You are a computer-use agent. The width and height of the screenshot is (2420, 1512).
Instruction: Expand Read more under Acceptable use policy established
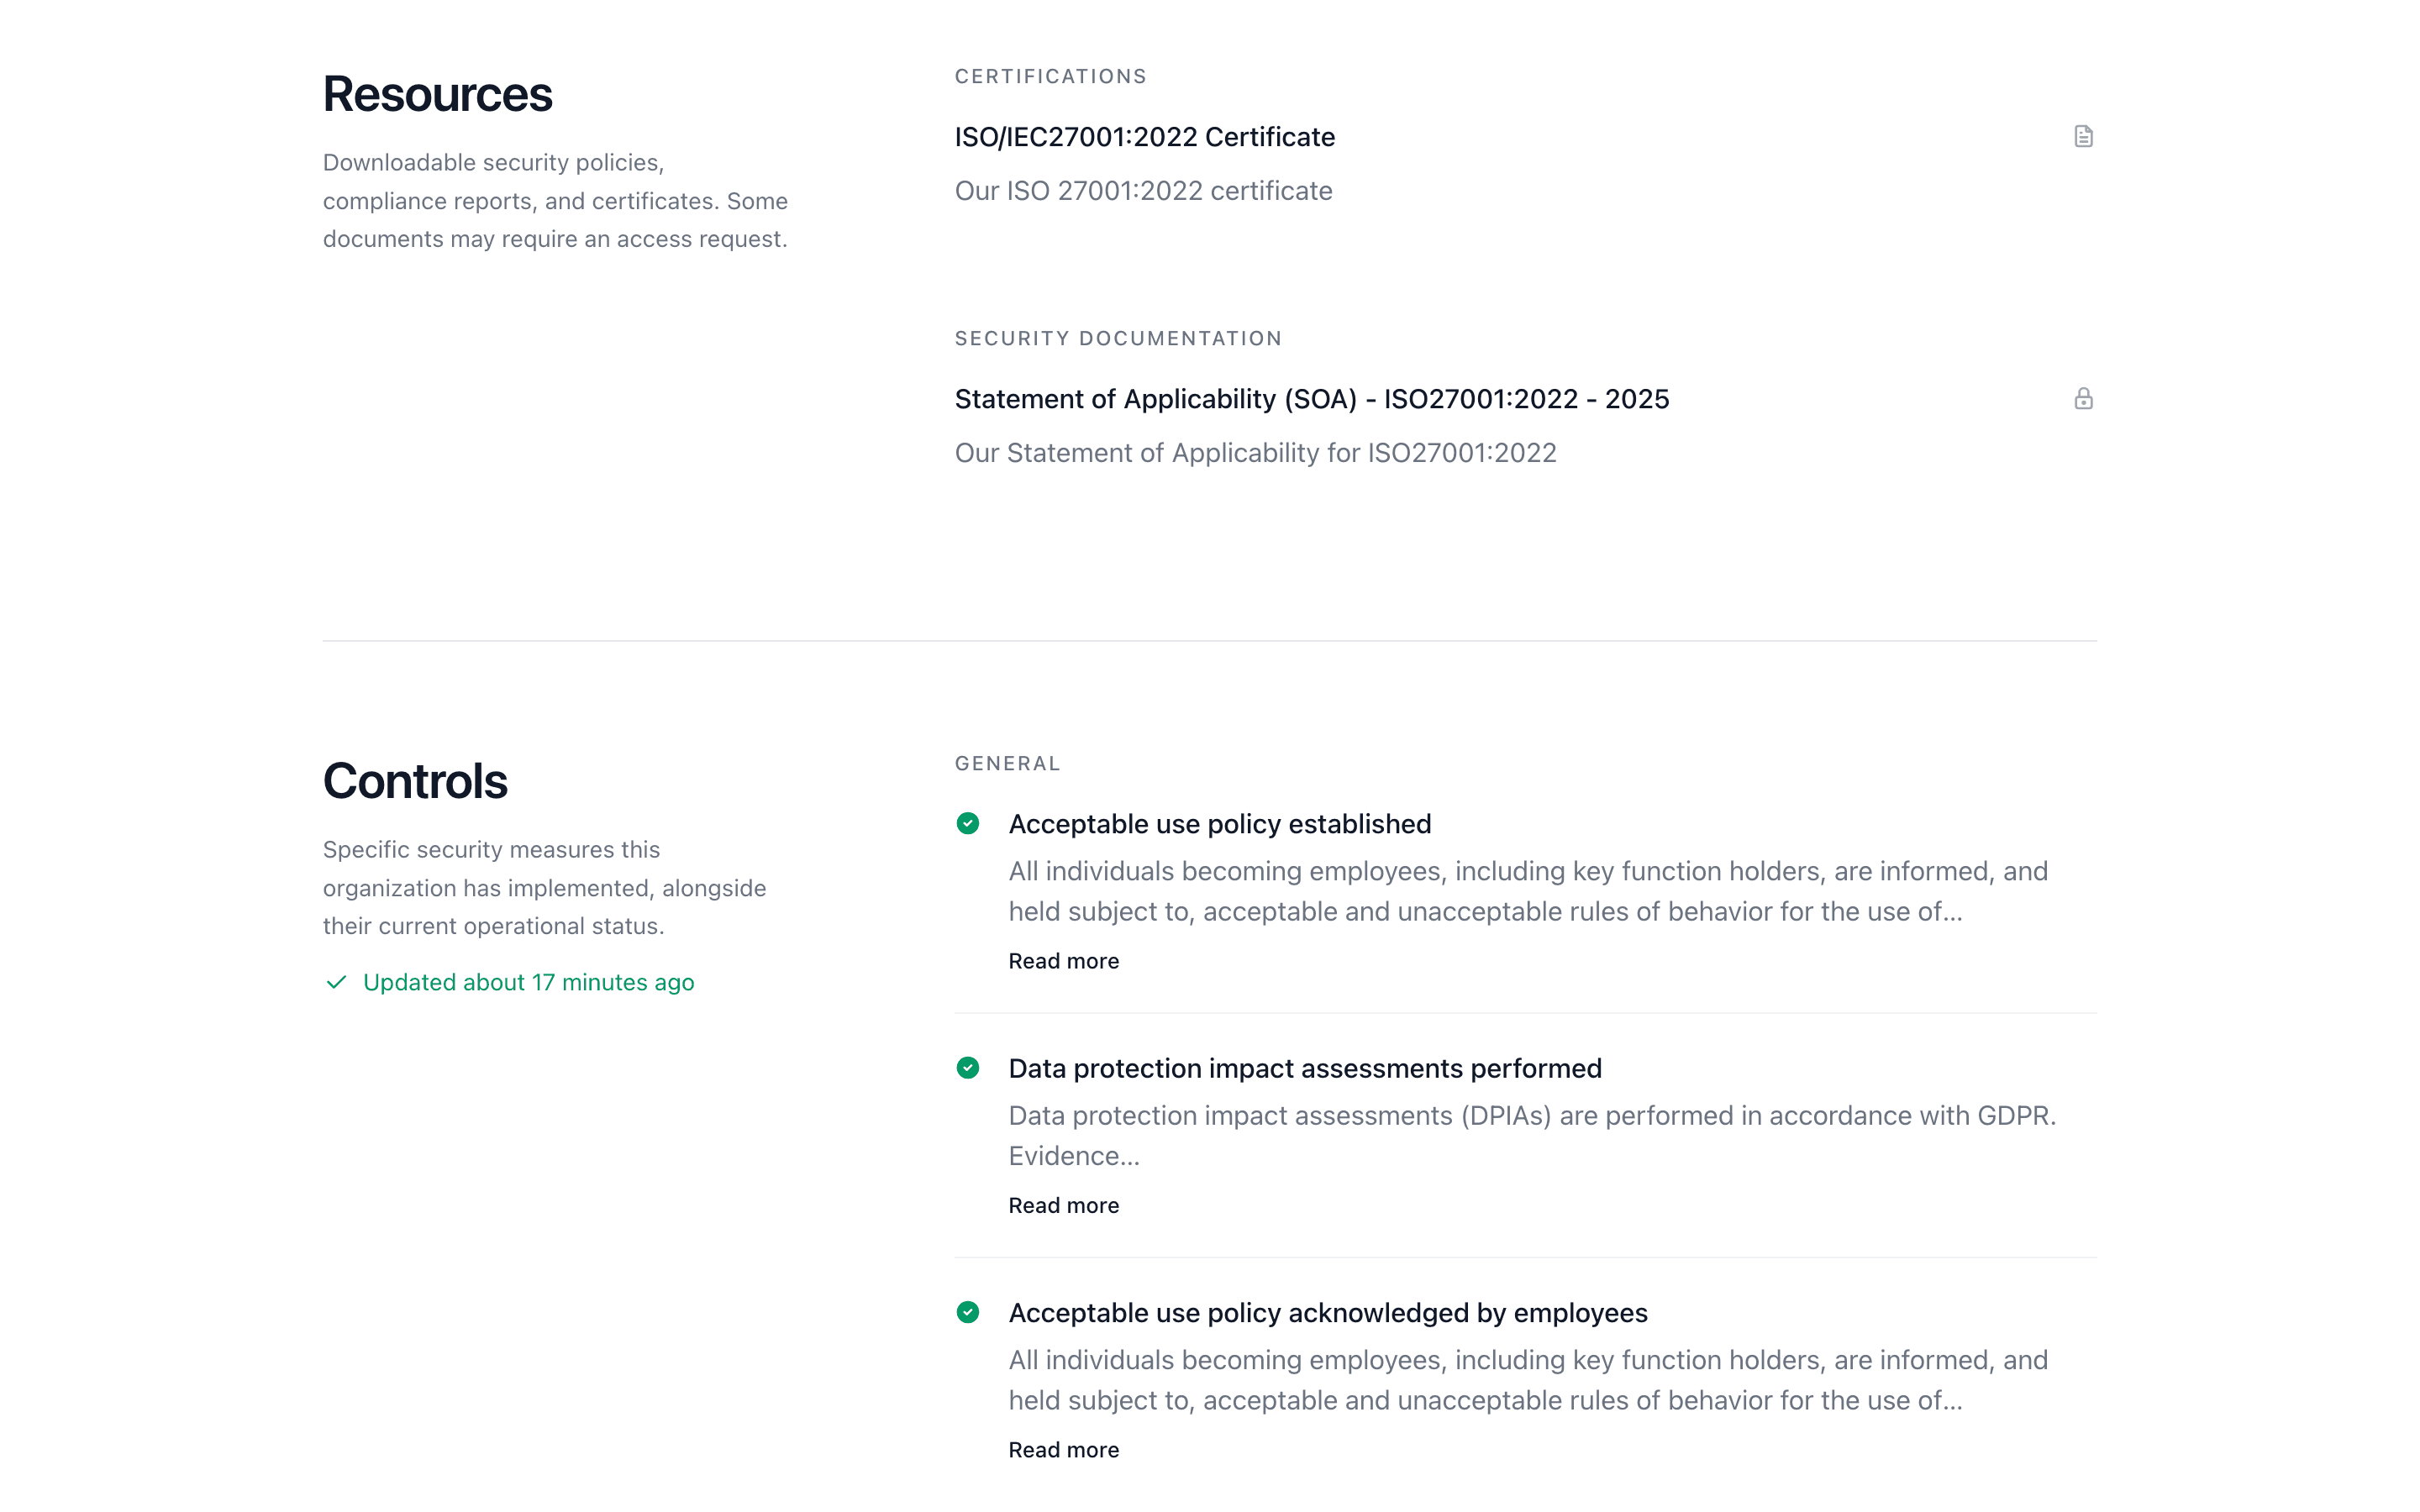point(1063,961)
